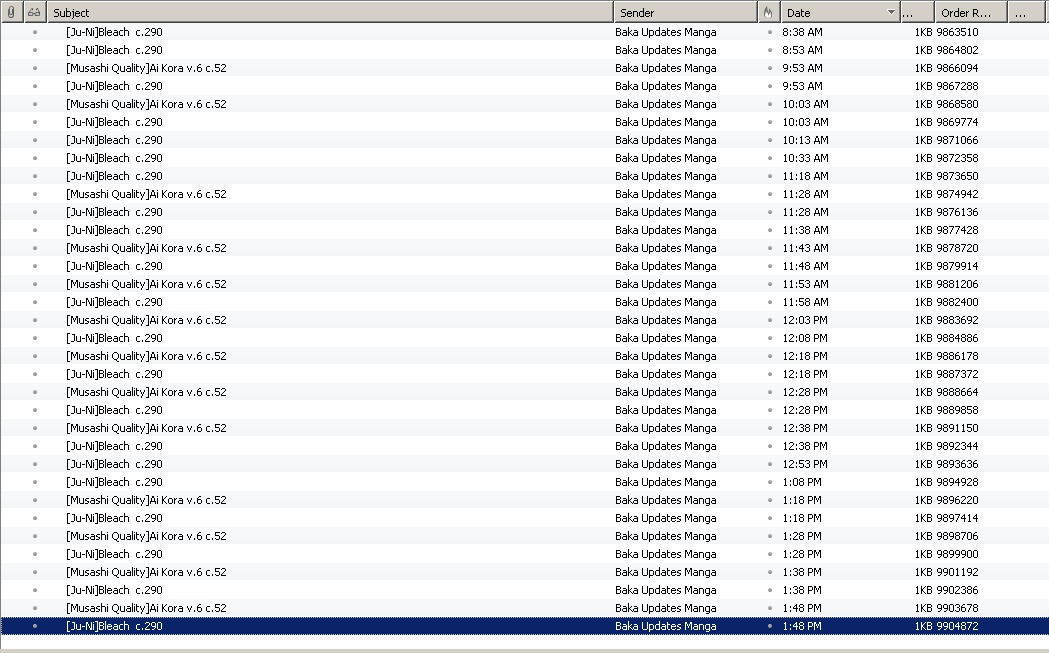Select Bleach c.290 subject at 1:08 PM
The image size is (1049, 653).
tap(114, 482)
